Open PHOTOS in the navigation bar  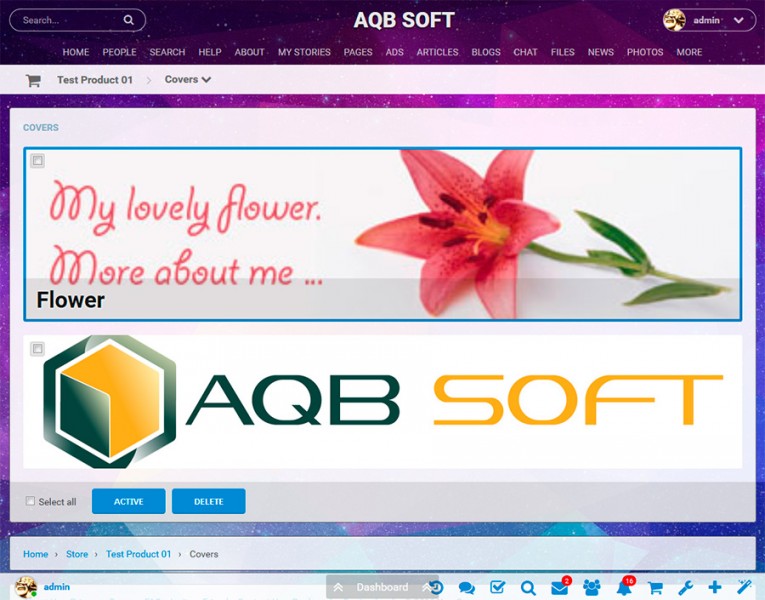(x=645, y=52)
